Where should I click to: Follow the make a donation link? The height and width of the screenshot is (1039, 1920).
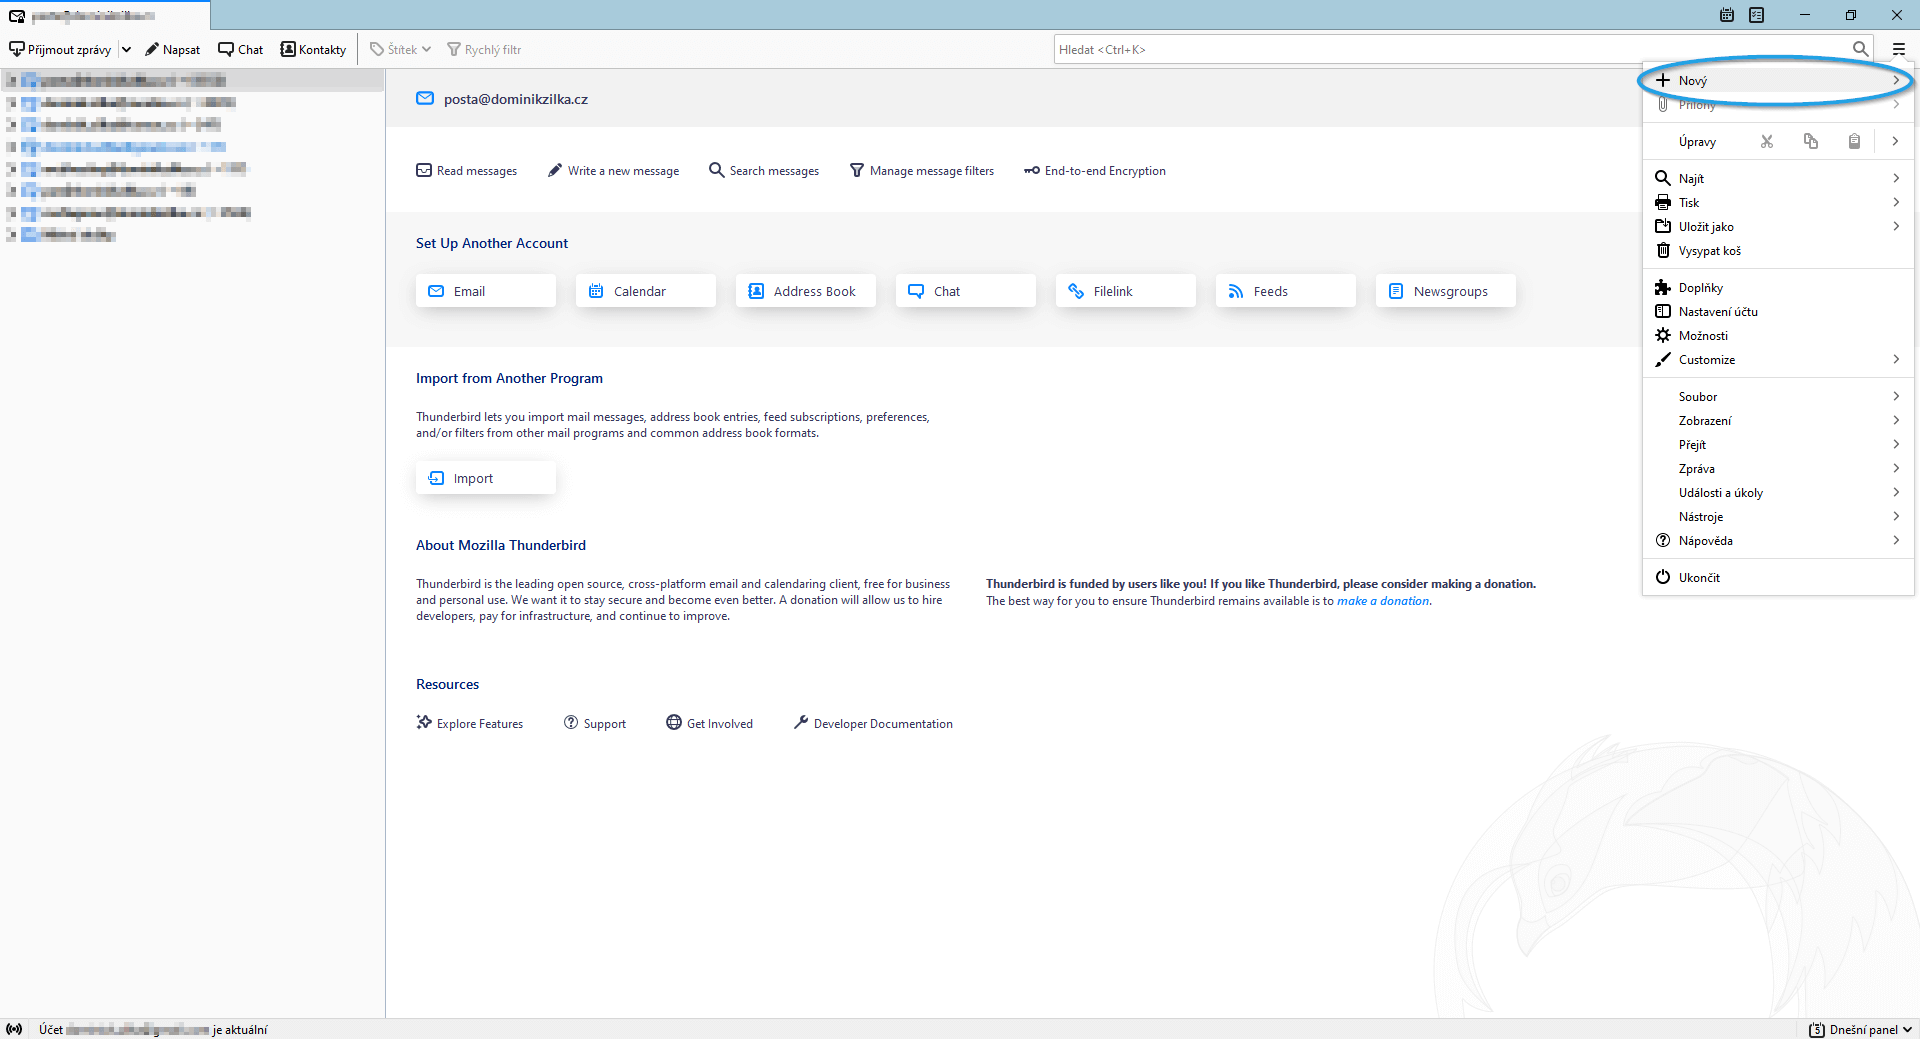[1383, 601]
